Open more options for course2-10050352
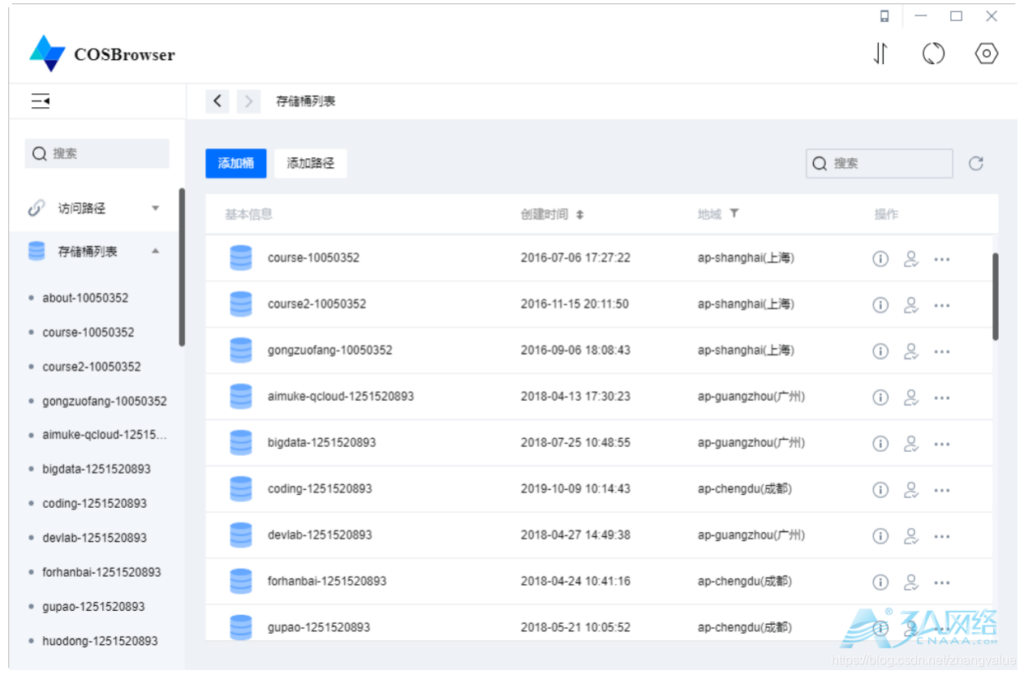Screen dimensions: 1024x675 pos(942,306)
